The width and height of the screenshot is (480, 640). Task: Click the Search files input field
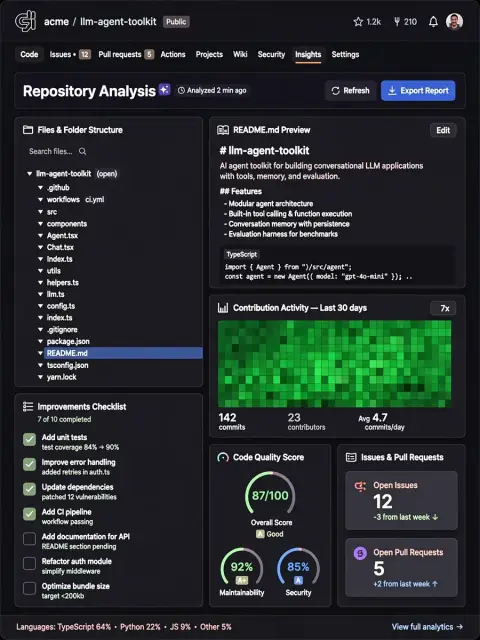(57, 151)
